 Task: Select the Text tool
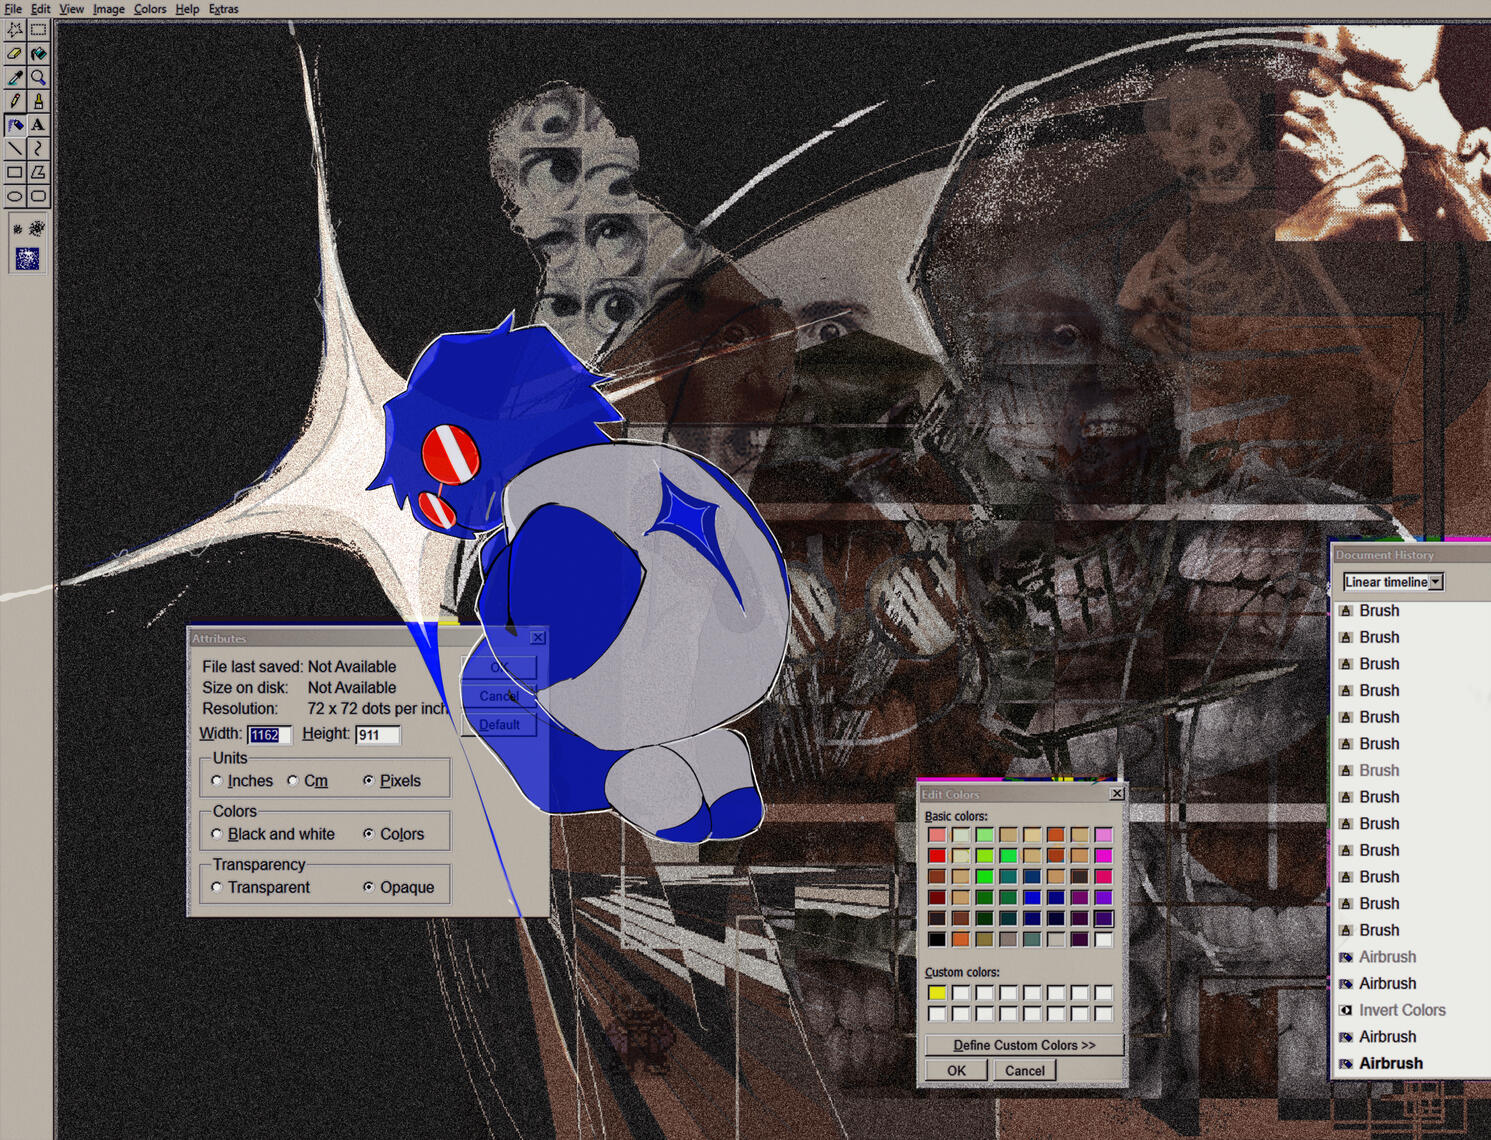click(38, 125)
